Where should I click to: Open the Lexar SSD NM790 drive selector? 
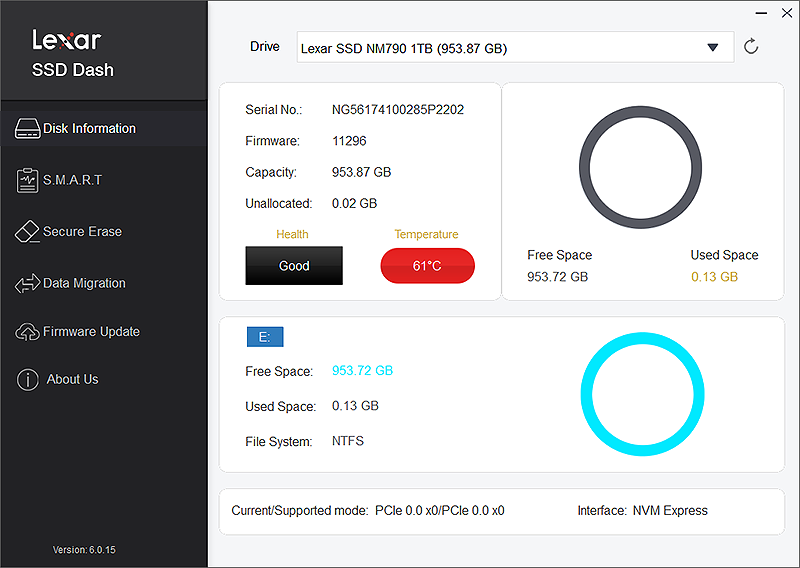500,47
